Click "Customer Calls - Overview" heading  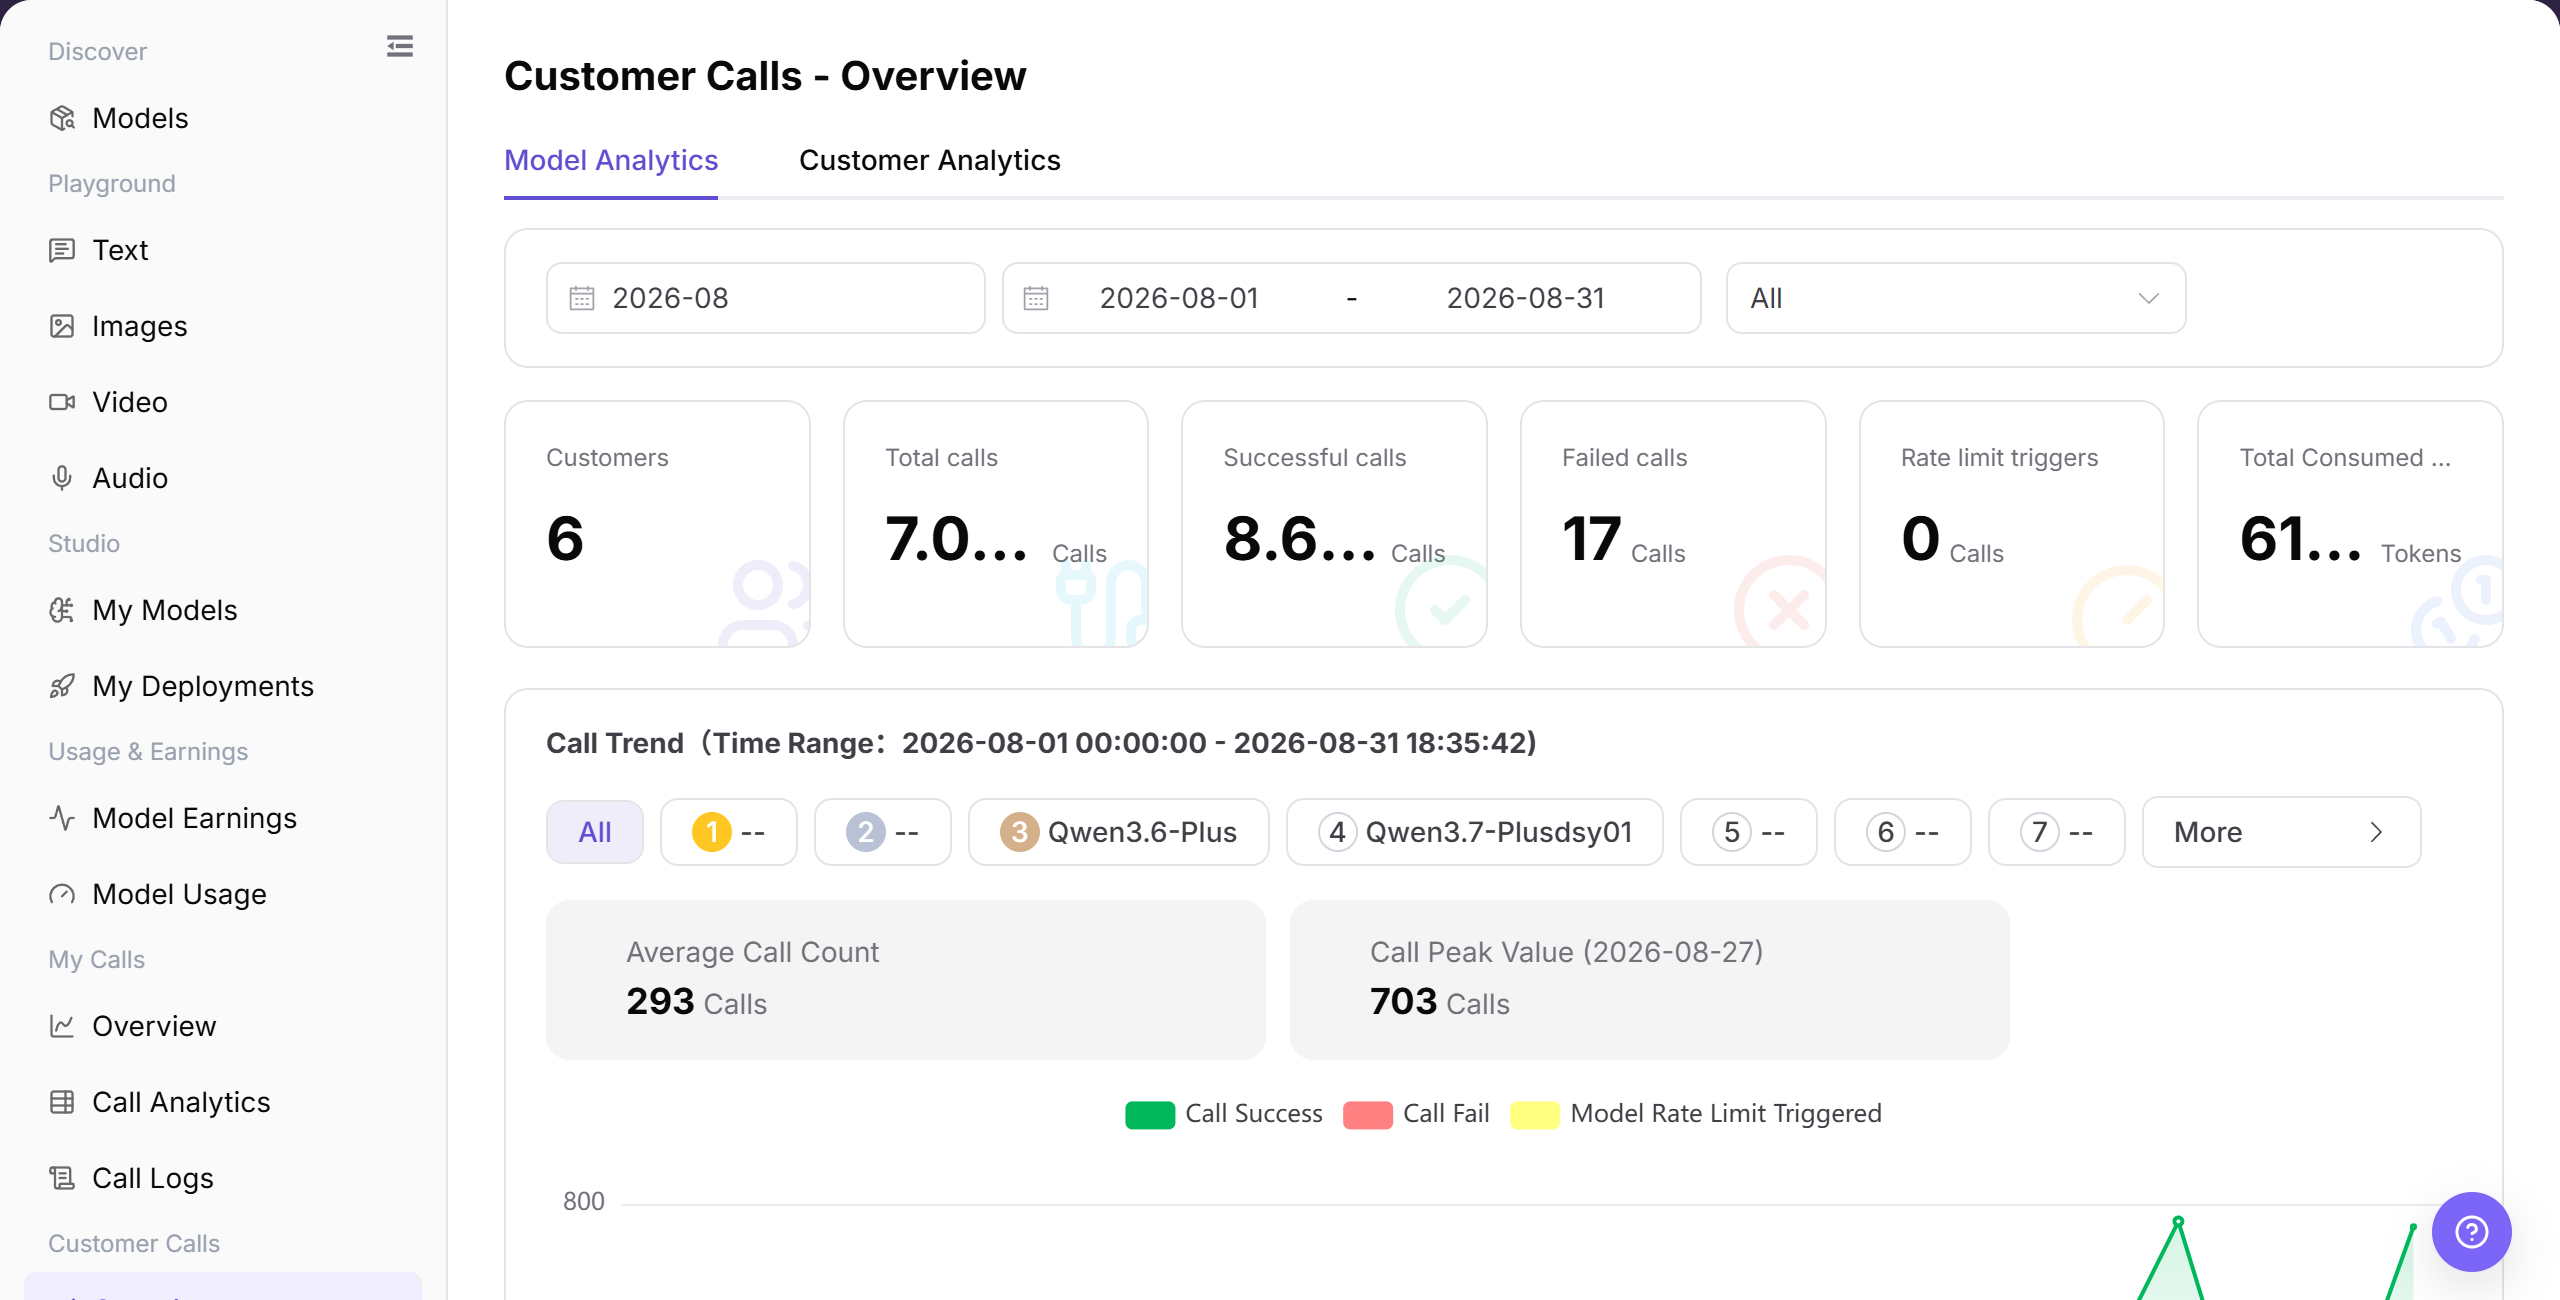(x=765, y=76)
